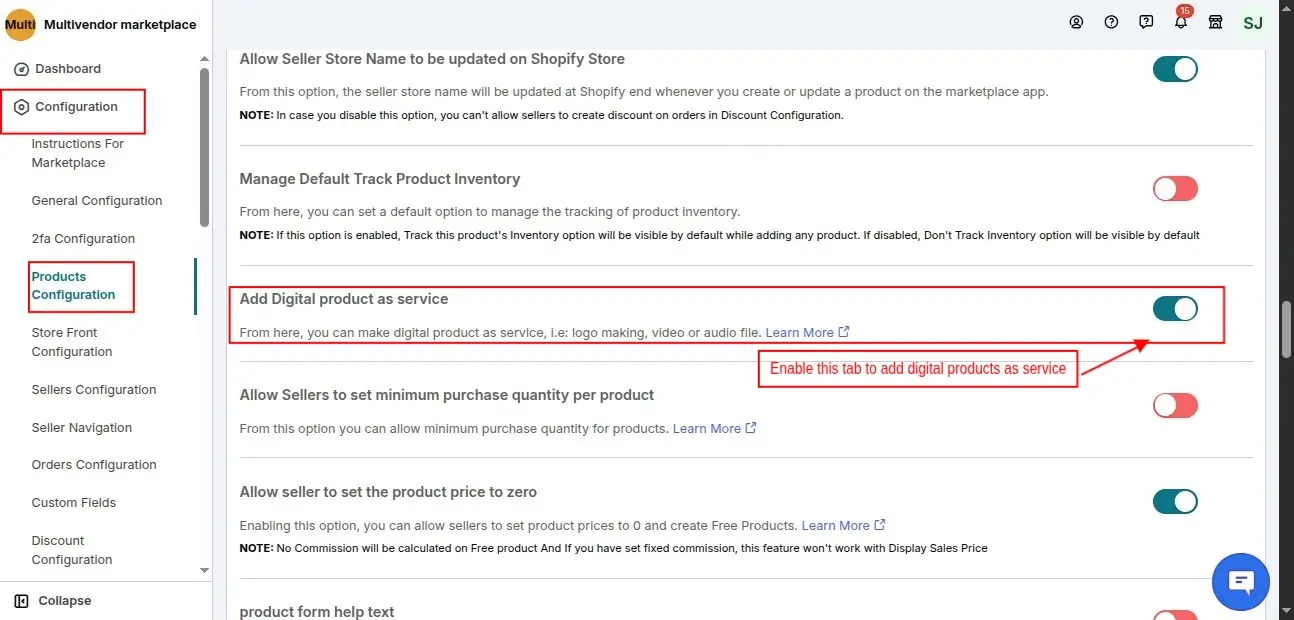The image size is (1294, 620).
Task: Open the profile icon in the header
Action: pyautogui.click(x=1076, y=21)
